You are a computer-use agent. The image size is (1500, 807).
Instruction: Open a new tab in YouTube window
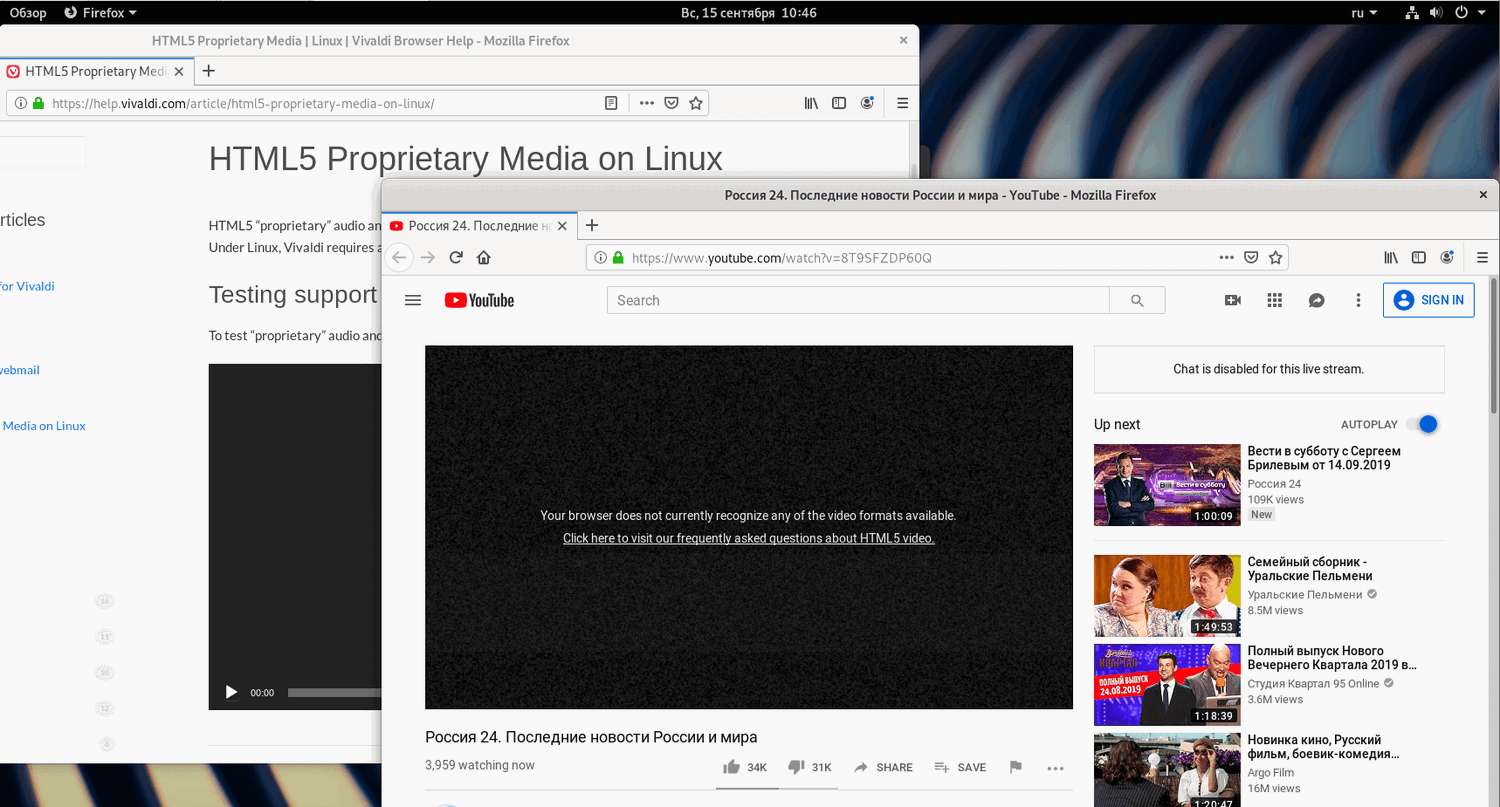pyautogui.click(x=591, y=225)
